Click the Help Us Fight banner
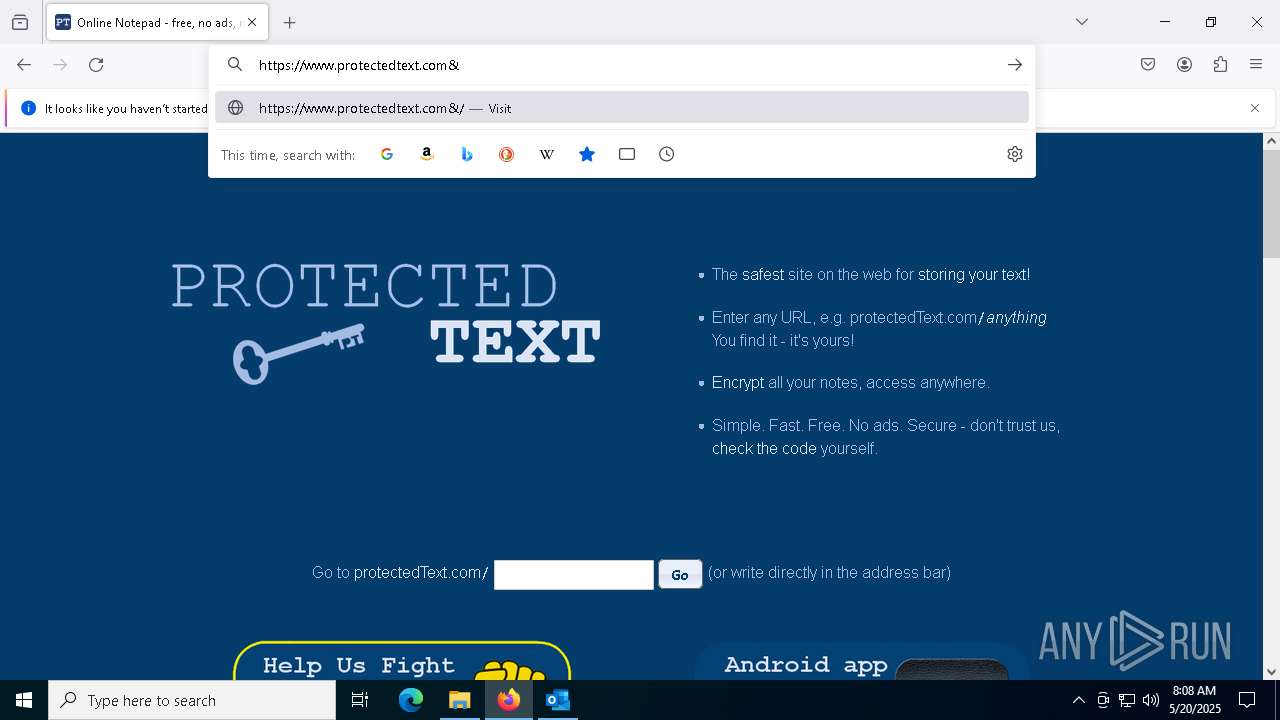The image size is (1280, 720). [402, 661]
